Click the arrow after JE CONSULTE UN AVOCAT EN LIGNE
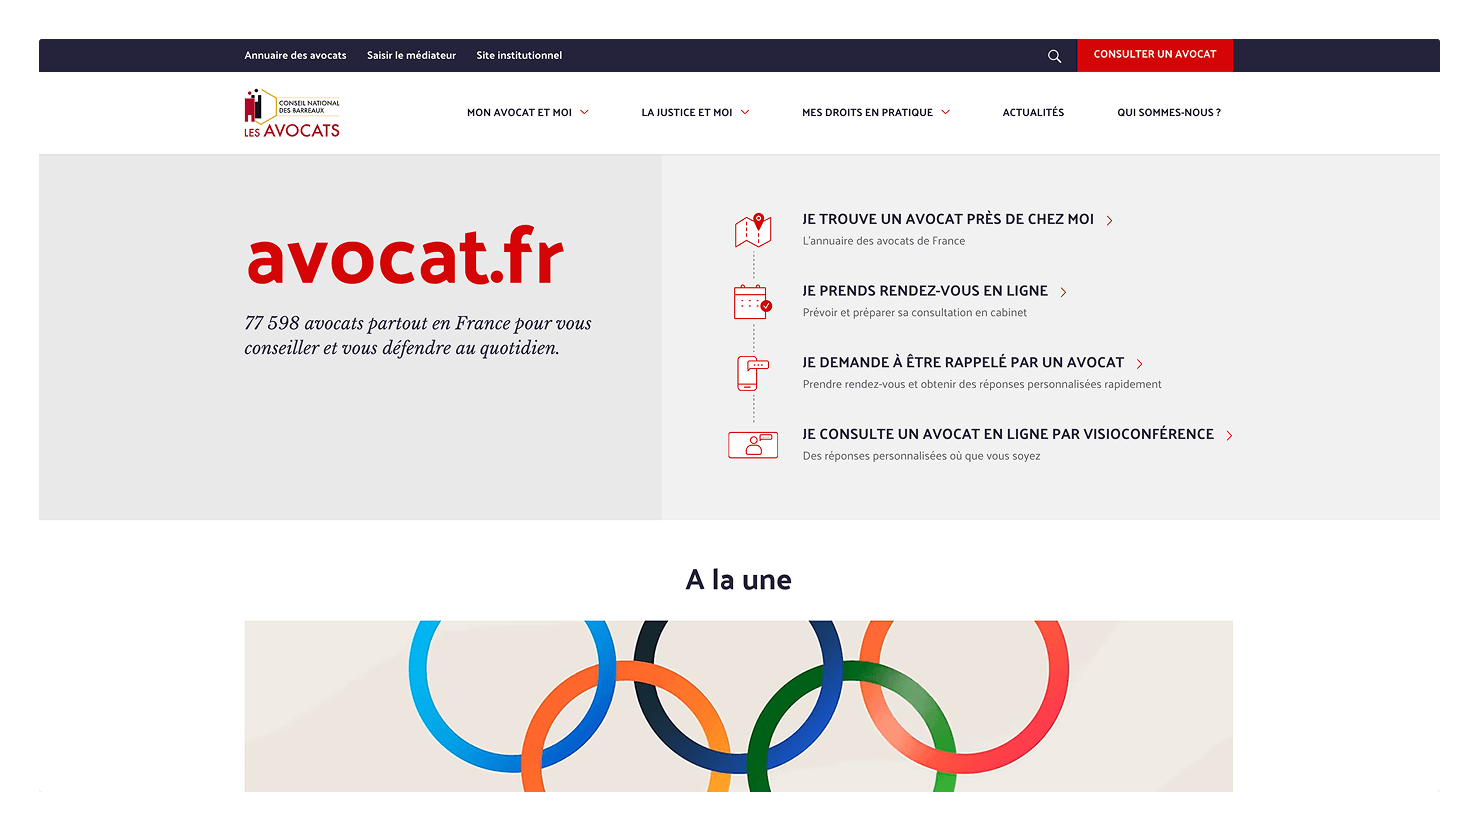The image size is (1479, 831). click(1230, 435)
